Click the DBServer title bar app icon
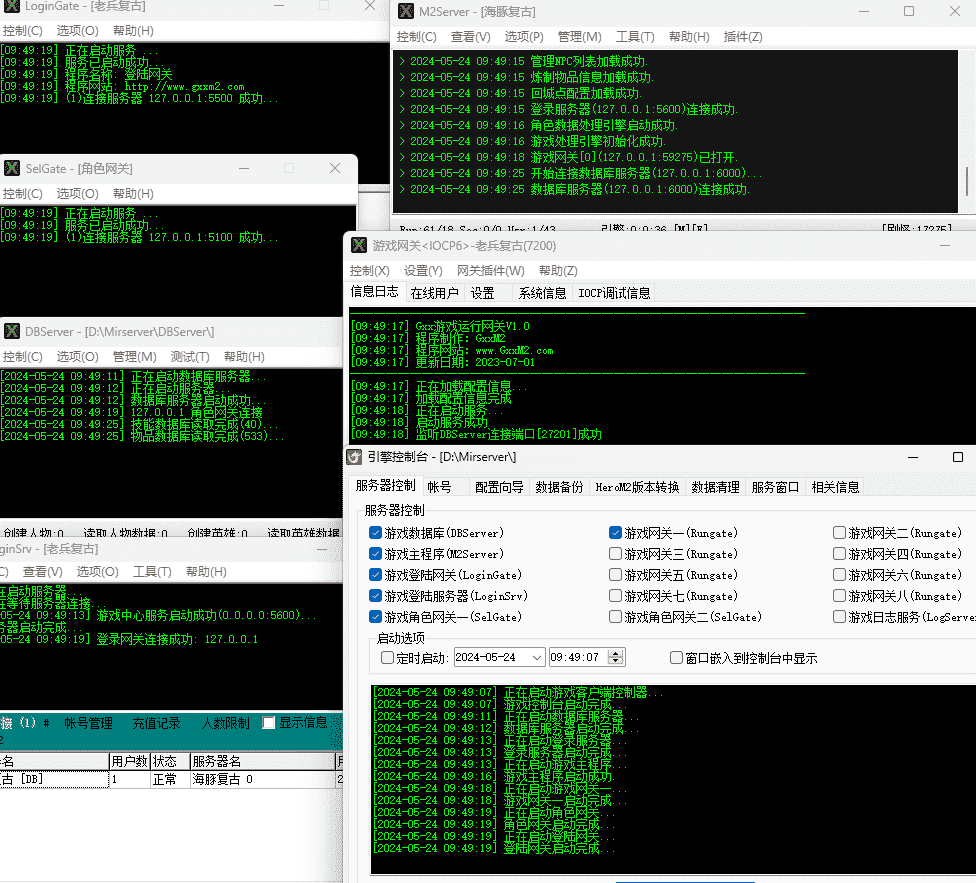 tap(12, 331)
